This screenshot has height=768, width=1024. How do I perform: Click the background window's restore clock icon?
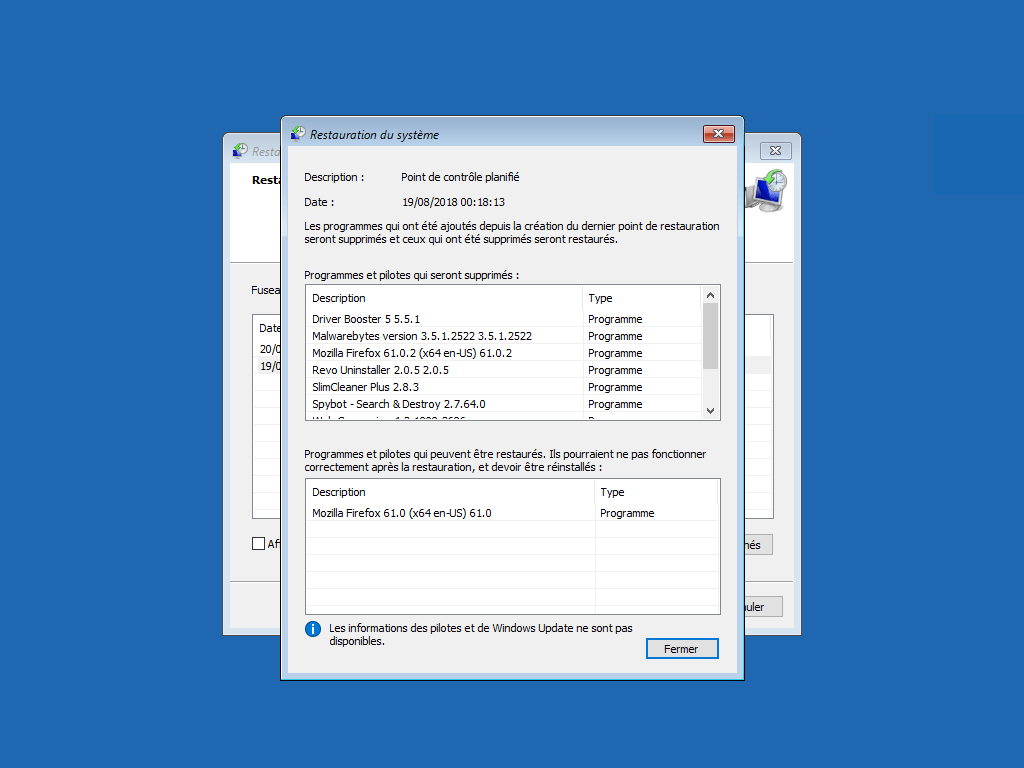[x=767, y=190]
